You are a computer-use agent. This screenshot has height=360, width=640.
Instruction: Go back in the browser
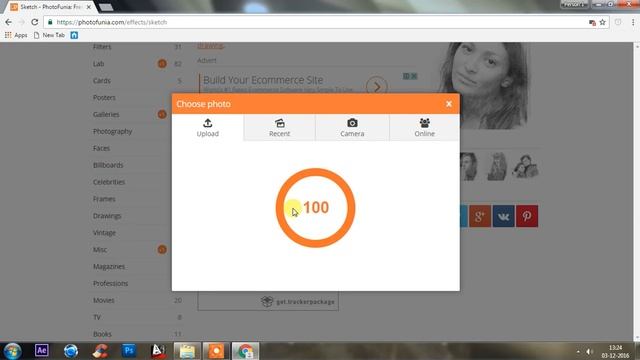coord(9,22)
